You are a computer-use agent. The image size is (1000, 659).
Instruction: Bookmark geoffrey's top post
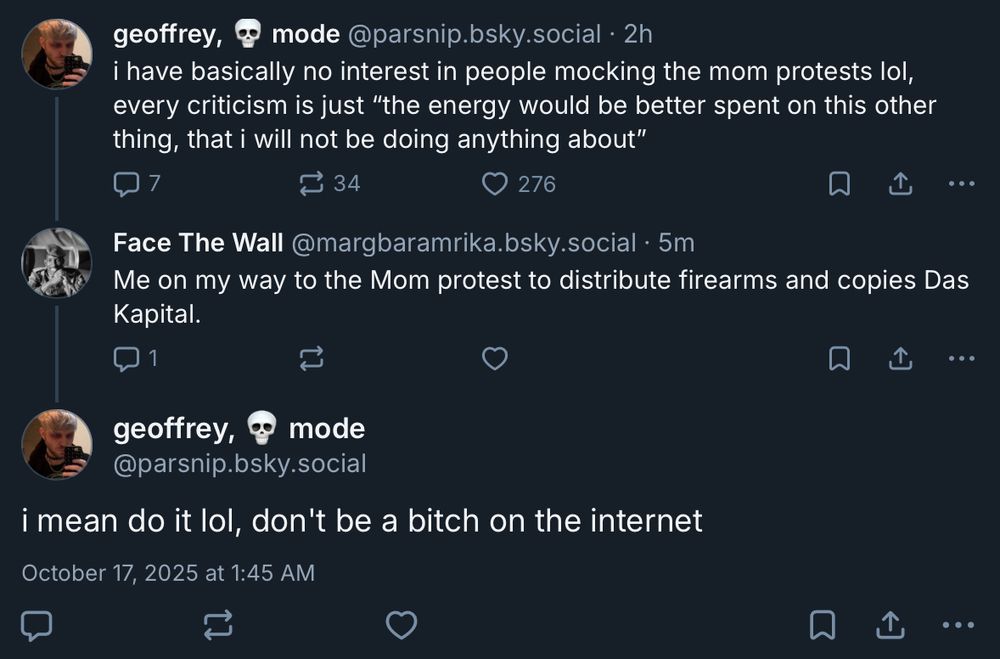pos(840,183)
